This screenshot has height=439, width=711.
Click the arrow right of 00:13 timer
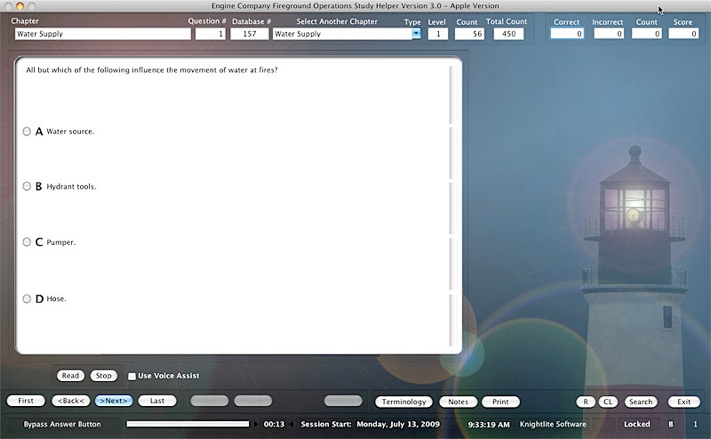pyautogui.click(x=291, y=424)
